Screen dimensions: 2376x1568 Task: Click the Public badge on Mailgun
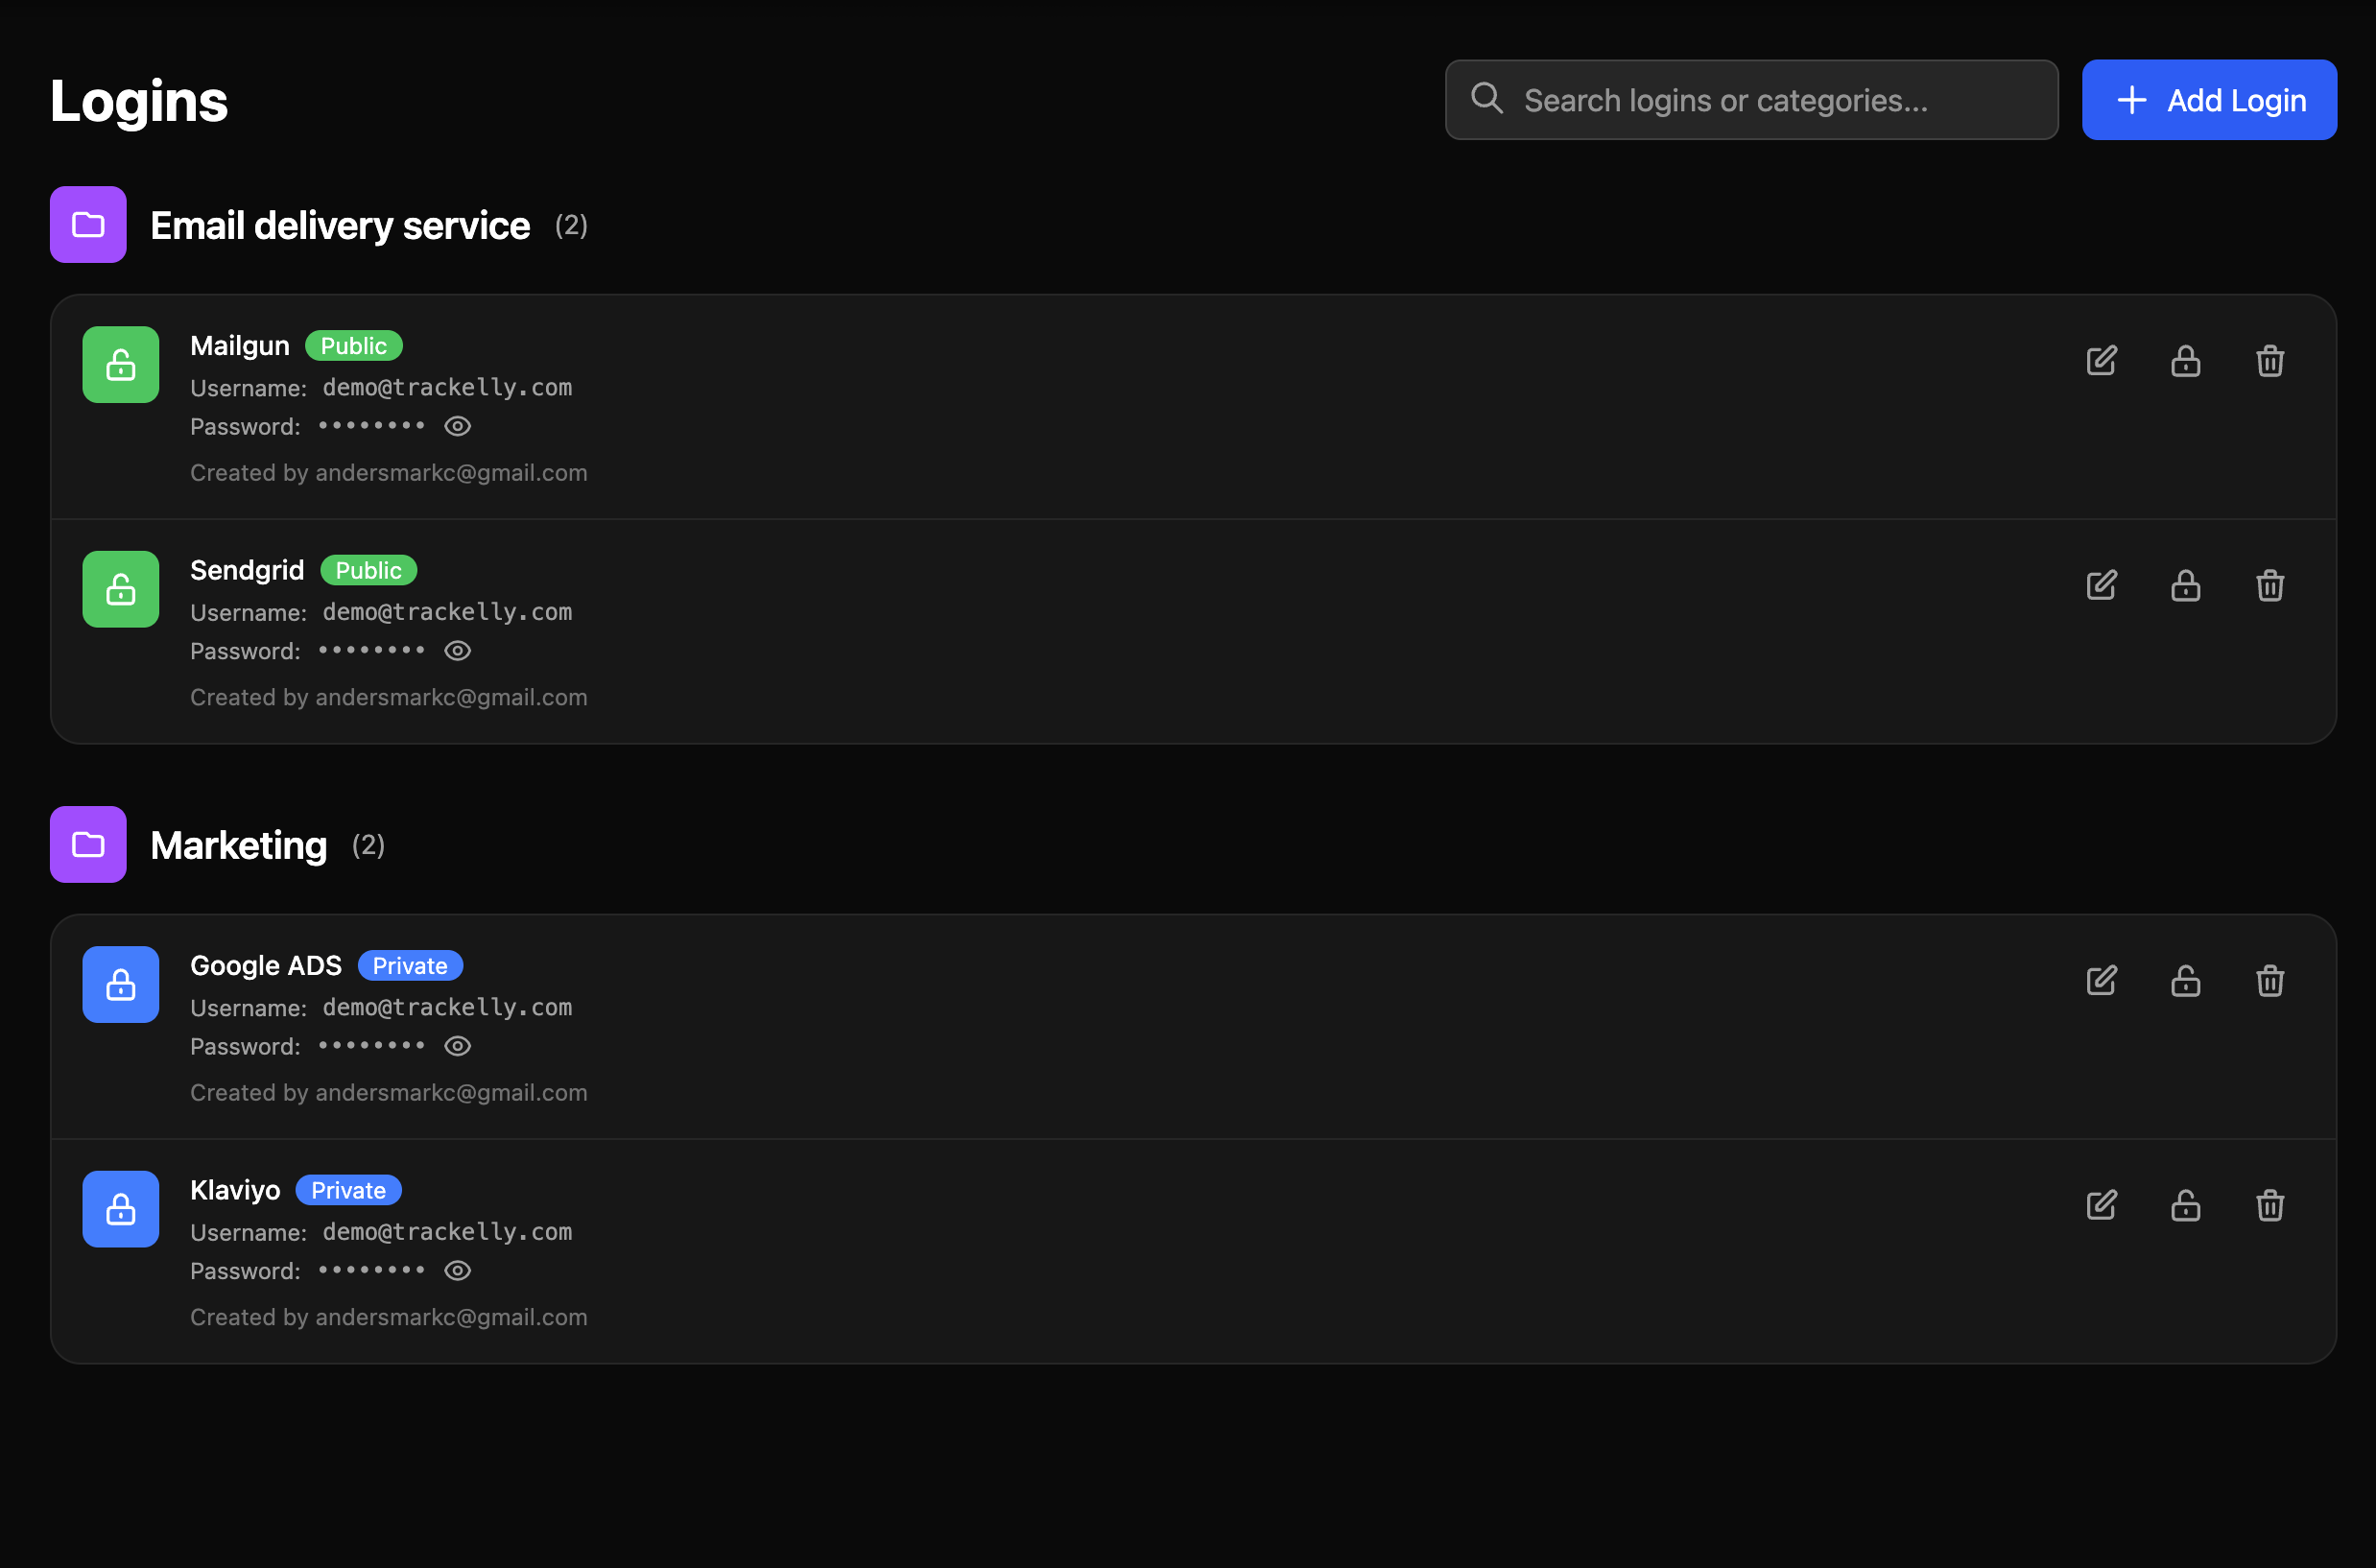tap(353, 345)
